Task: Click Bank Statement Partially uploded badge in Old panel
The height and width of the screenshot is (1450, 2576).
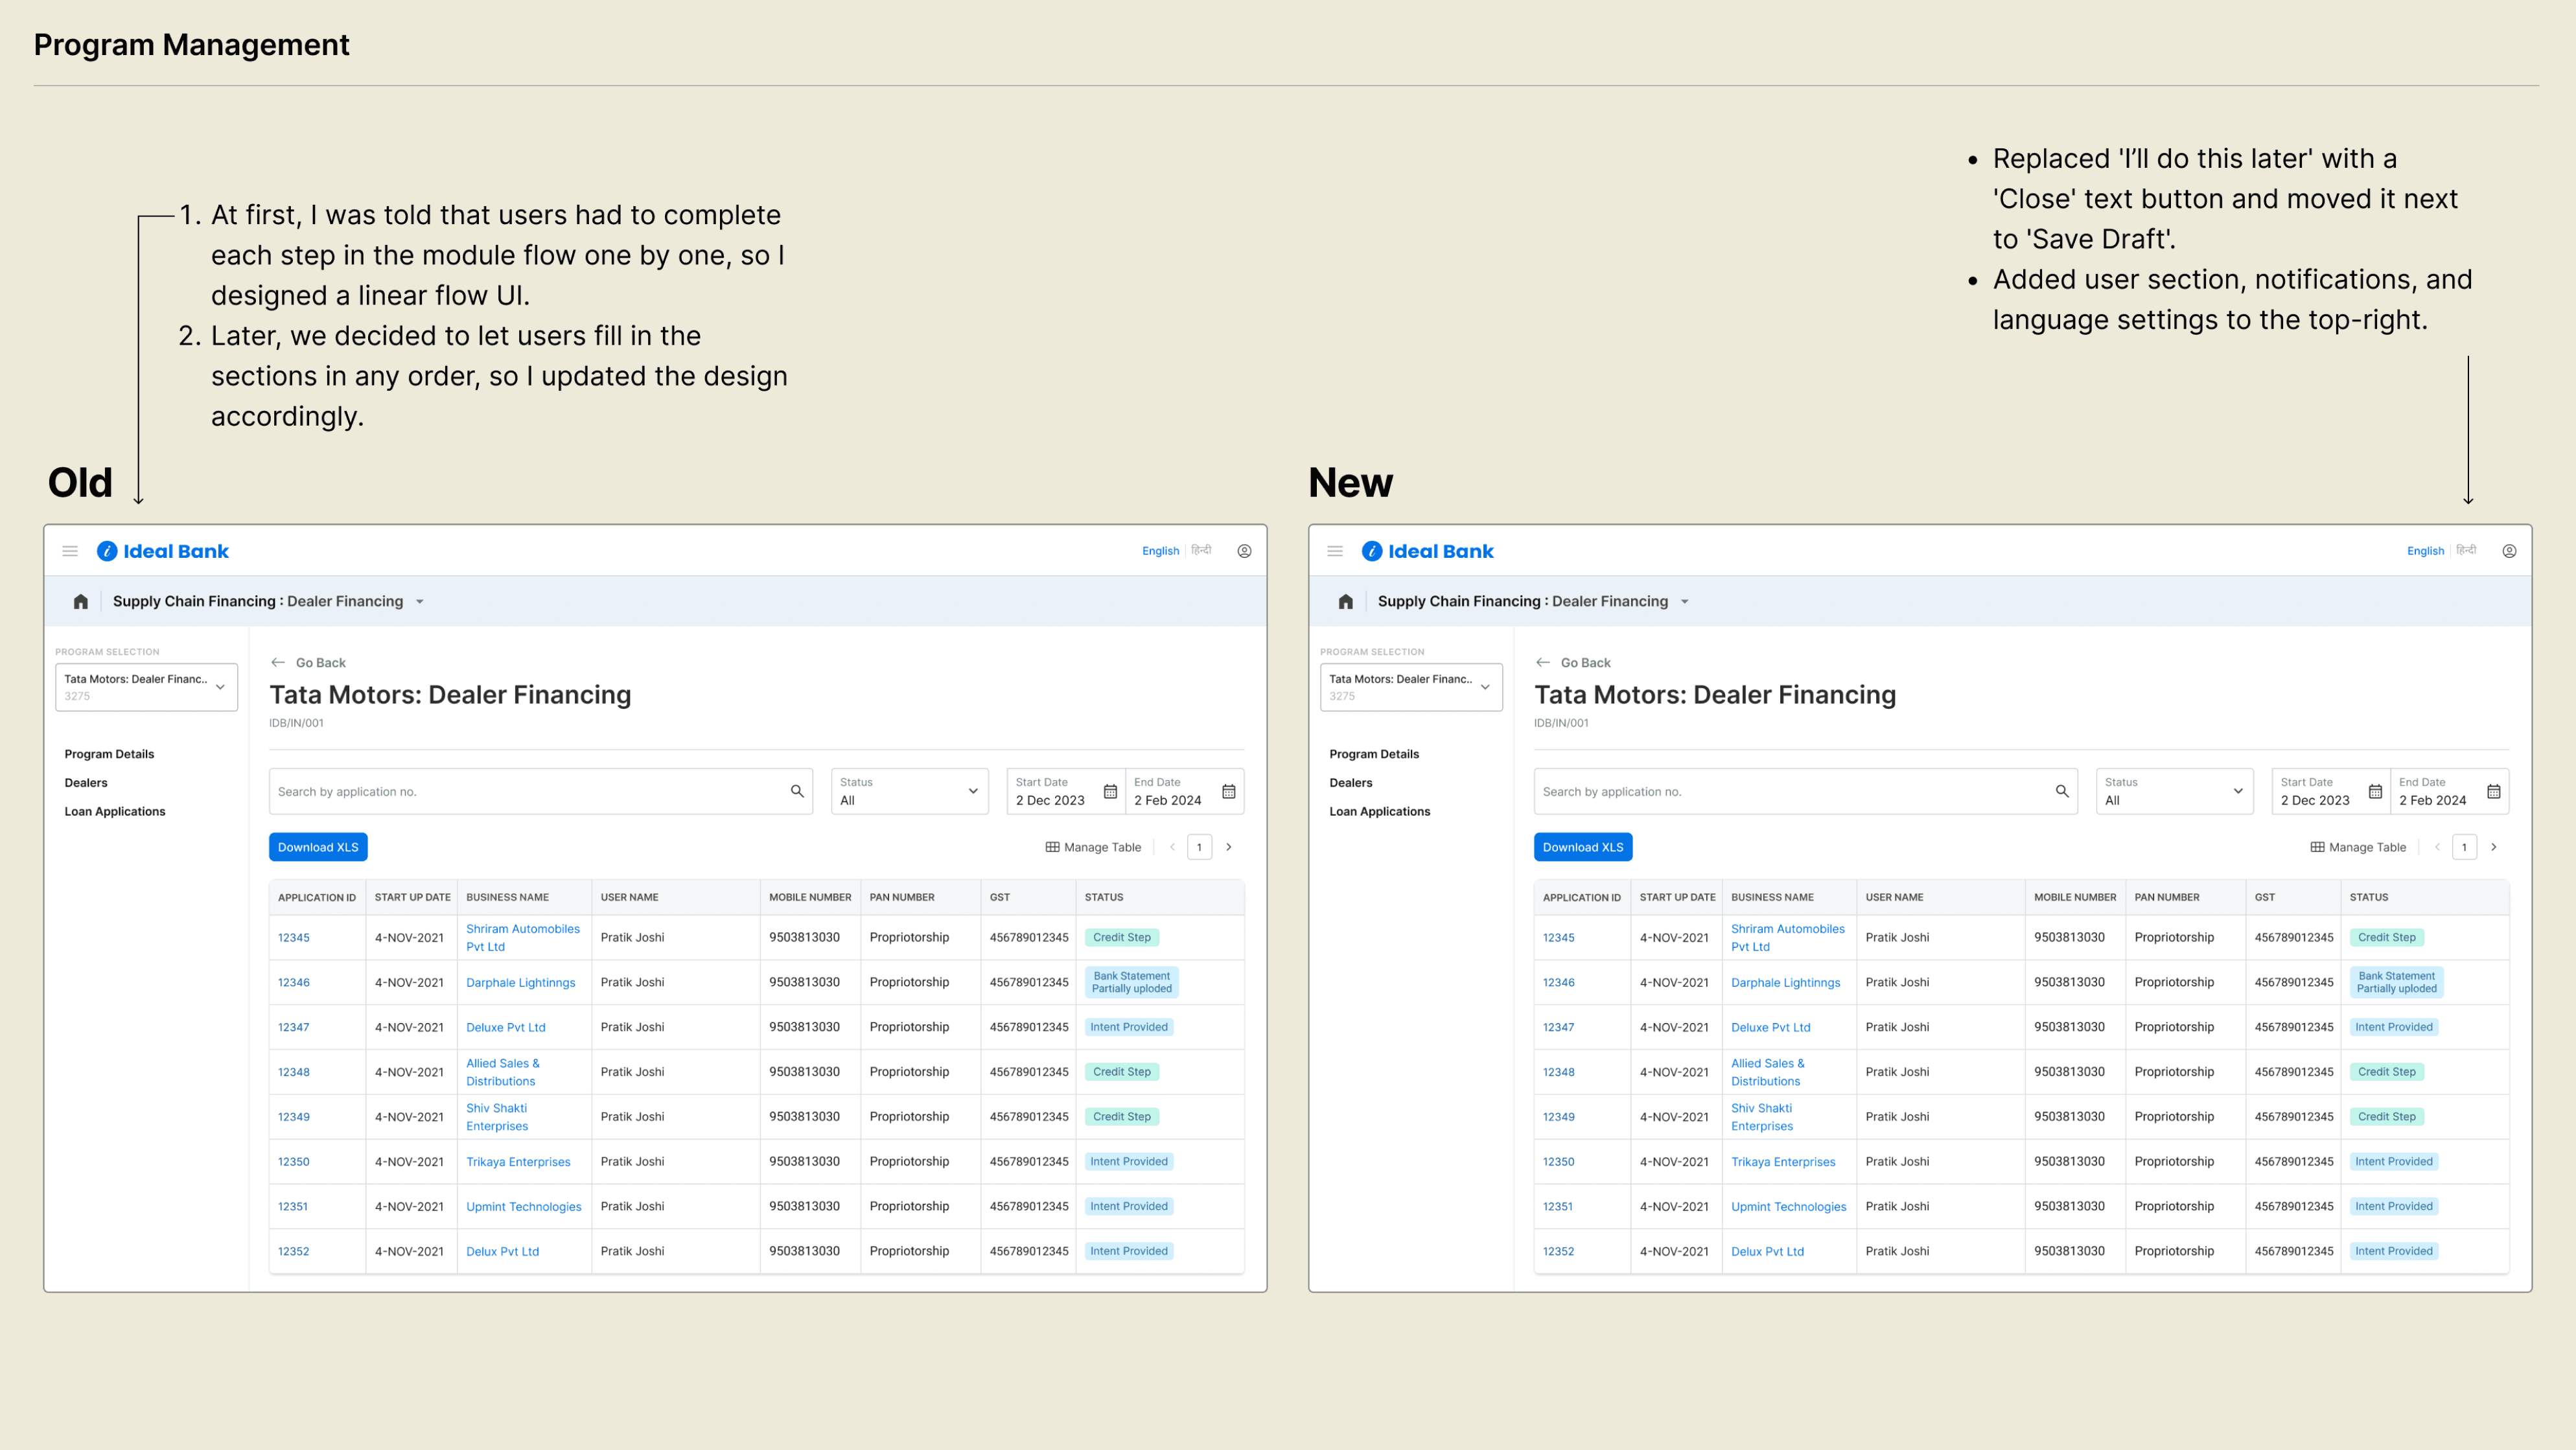Action: point(1131,982)
